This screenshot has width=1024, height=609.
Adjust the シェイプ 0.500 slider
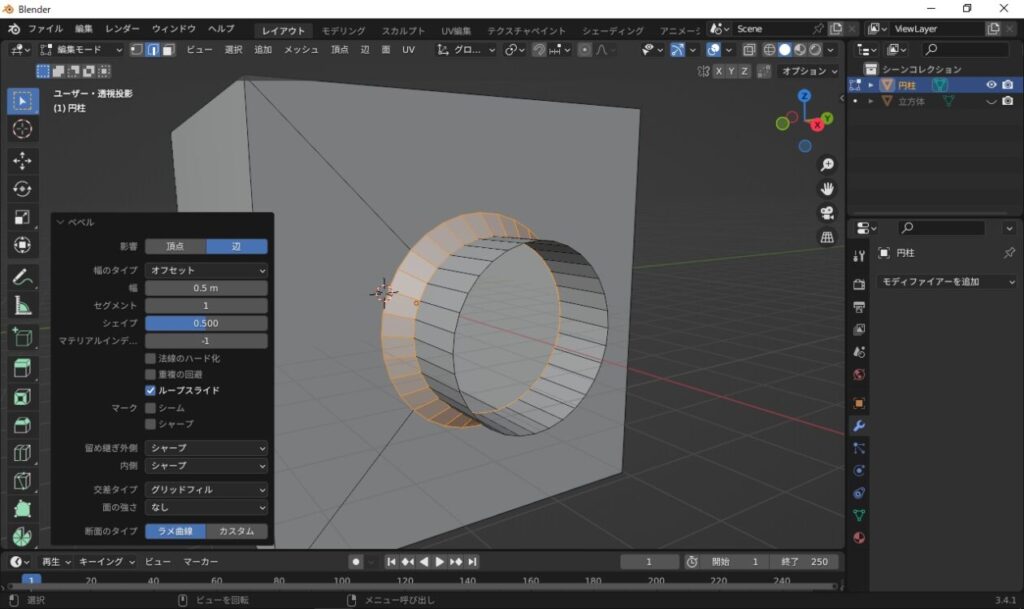pyautogui.click(x=206, y=323)
